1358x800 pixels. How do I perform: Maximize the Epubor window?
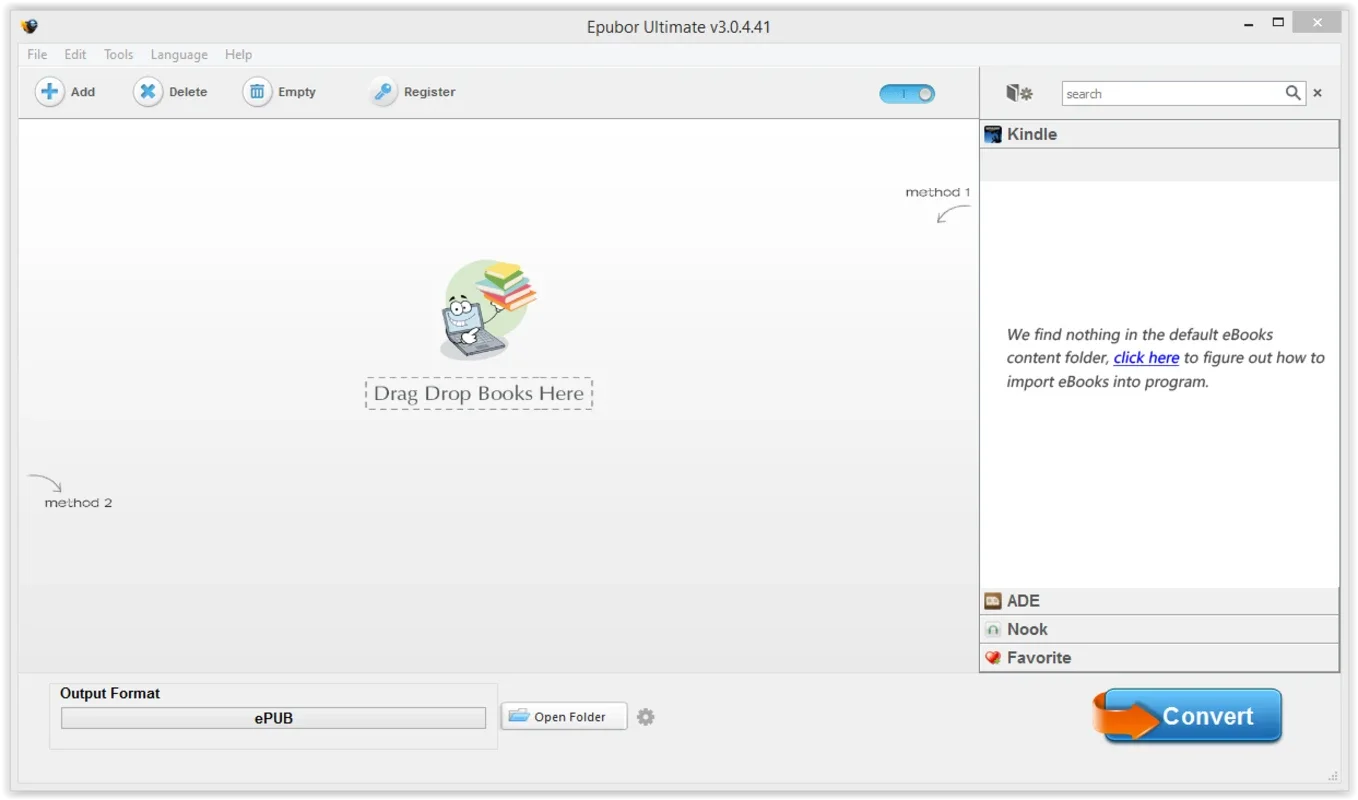tap(1278, 22)
